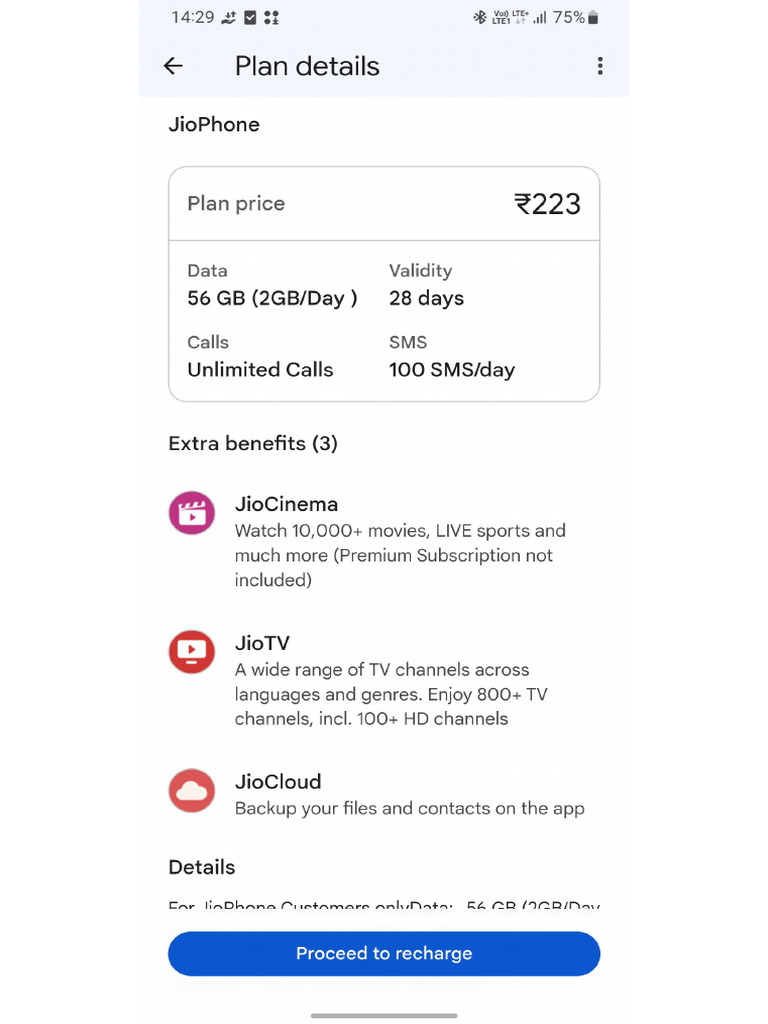Tap the JioTV app icon
Screen dimensions: 768x1024
(x=191, y=652)
